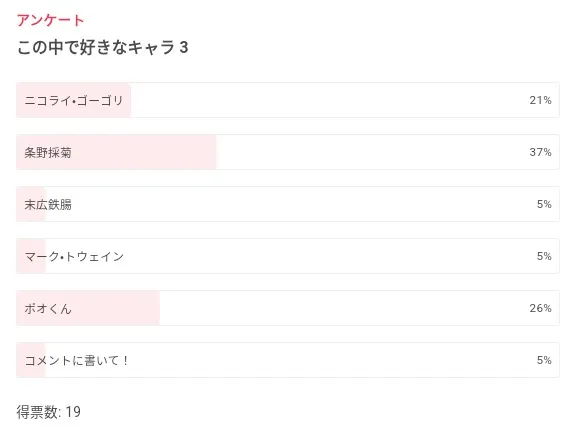Image resolution: width=580 pixels, height=436 pixels.
Task: Click the 37% result for 条野採菊
Action: pos(540,152)
